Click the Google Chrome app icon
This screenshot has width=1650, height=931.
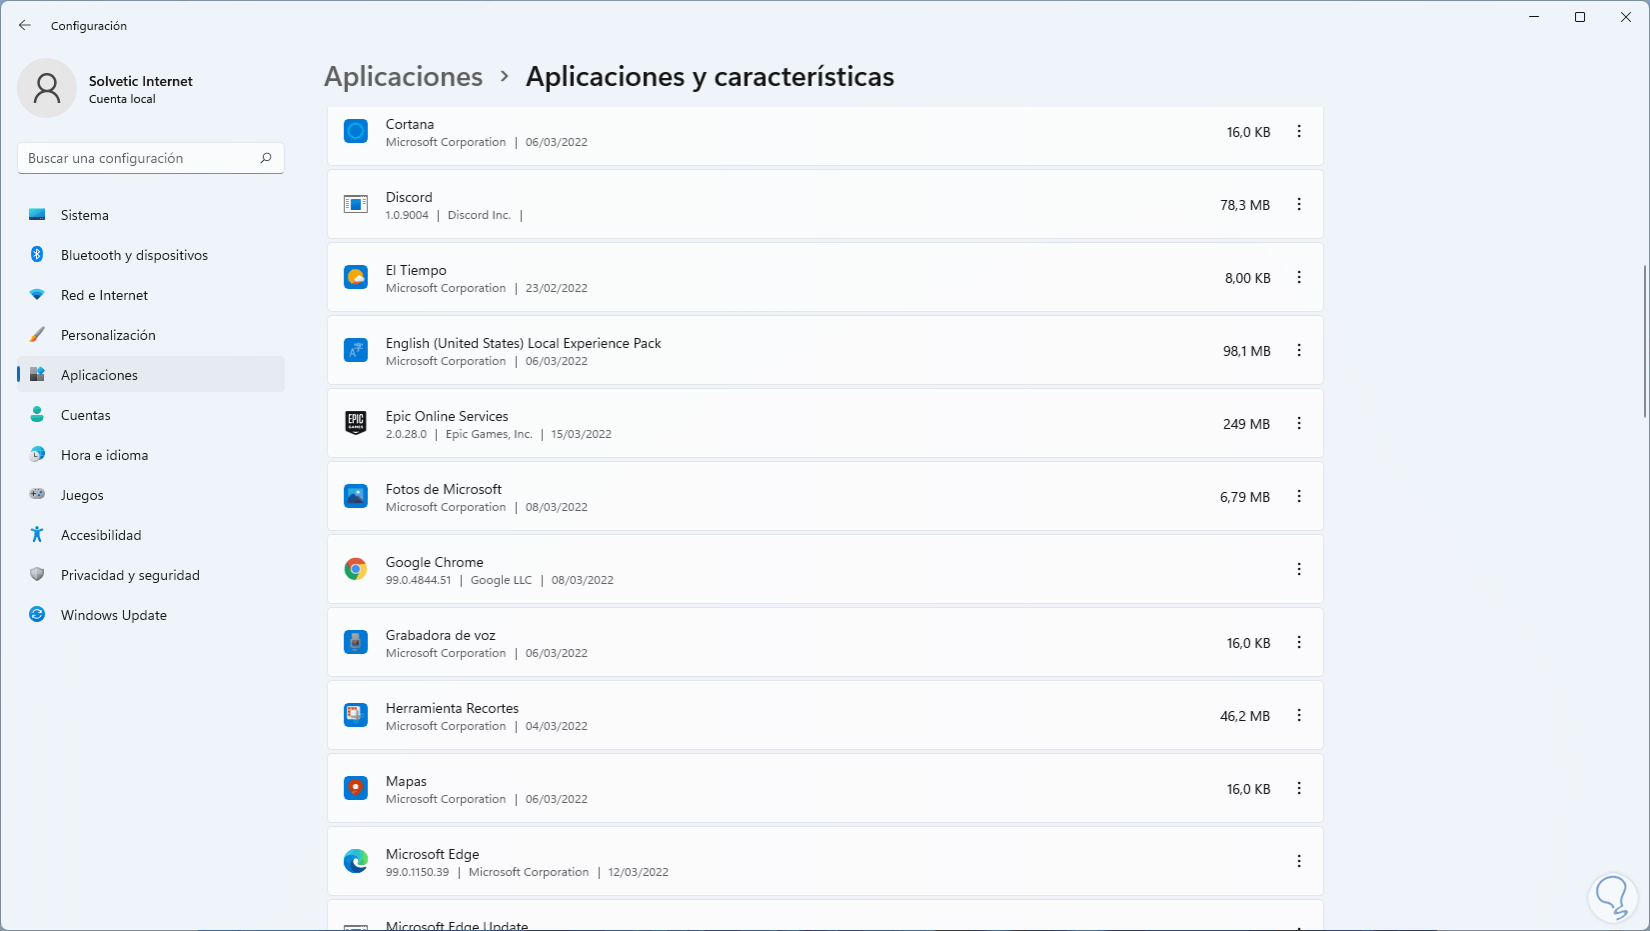[356, 570]
